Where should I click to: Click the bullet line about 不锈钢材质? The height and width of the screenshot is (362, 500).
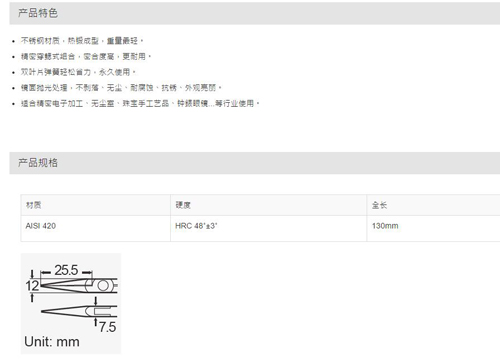pos(82,41)
